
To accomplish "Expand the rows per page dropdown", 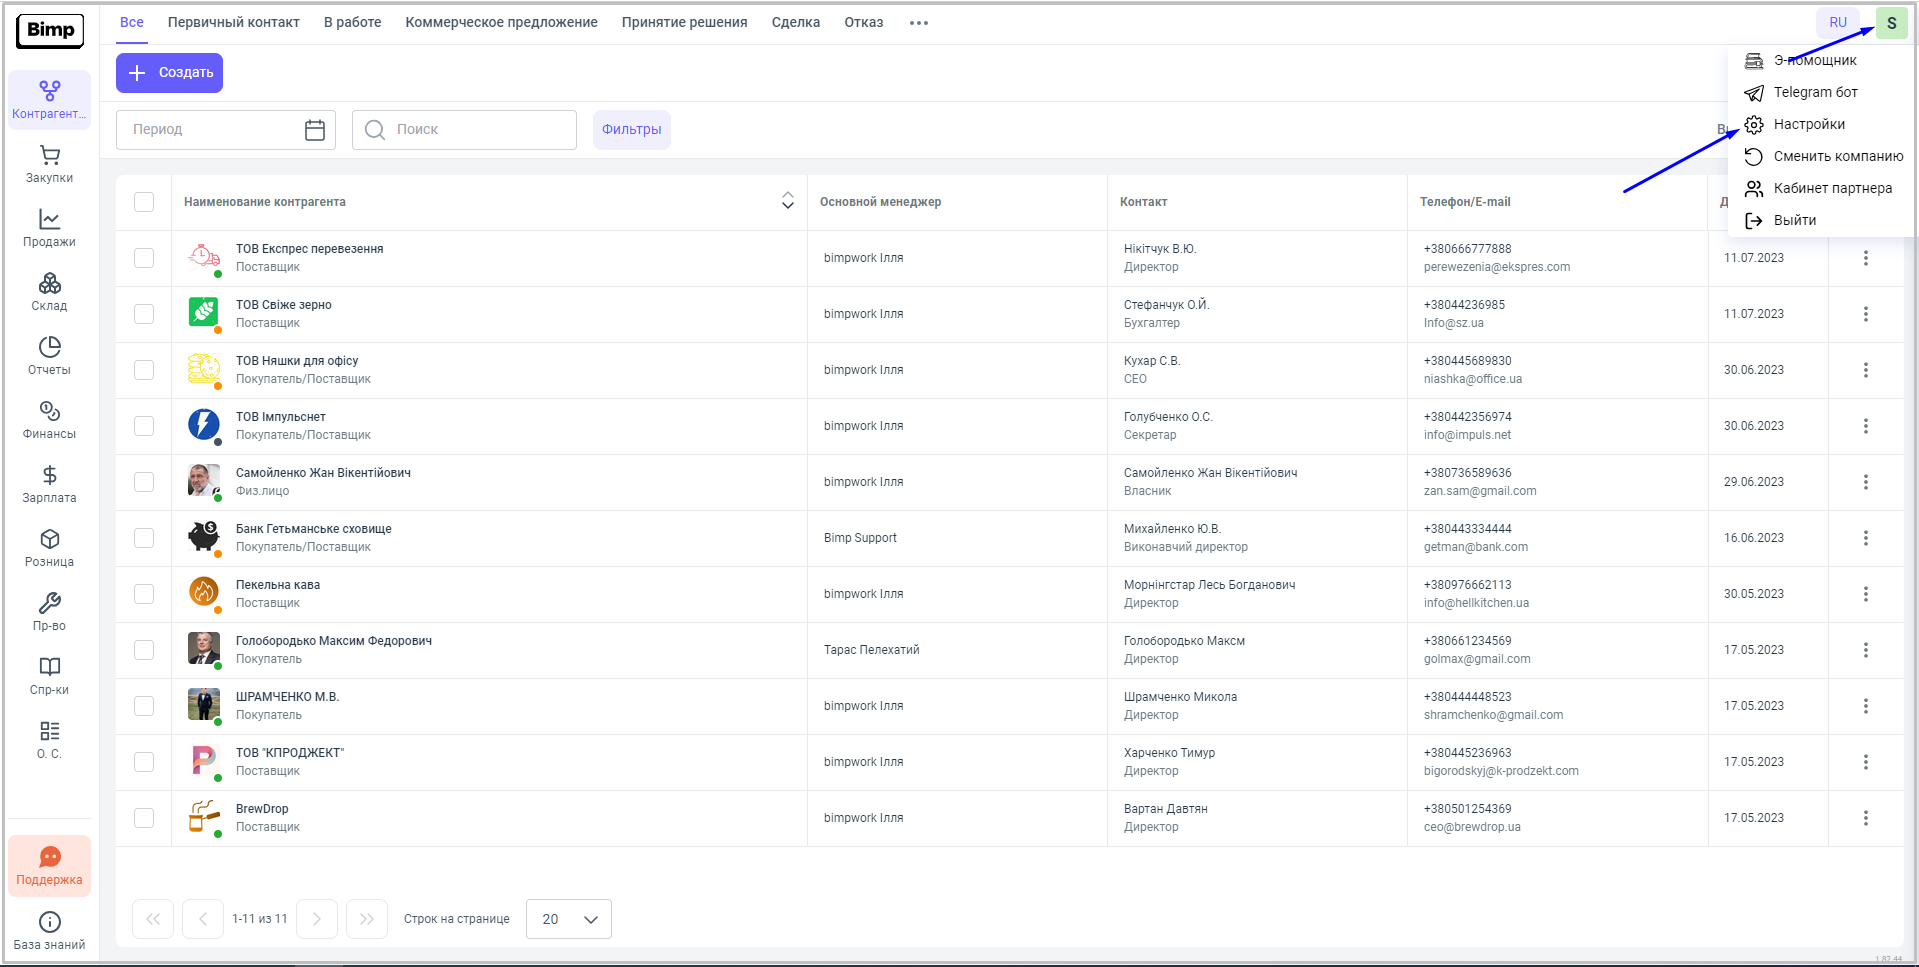I will pos(568,919).
